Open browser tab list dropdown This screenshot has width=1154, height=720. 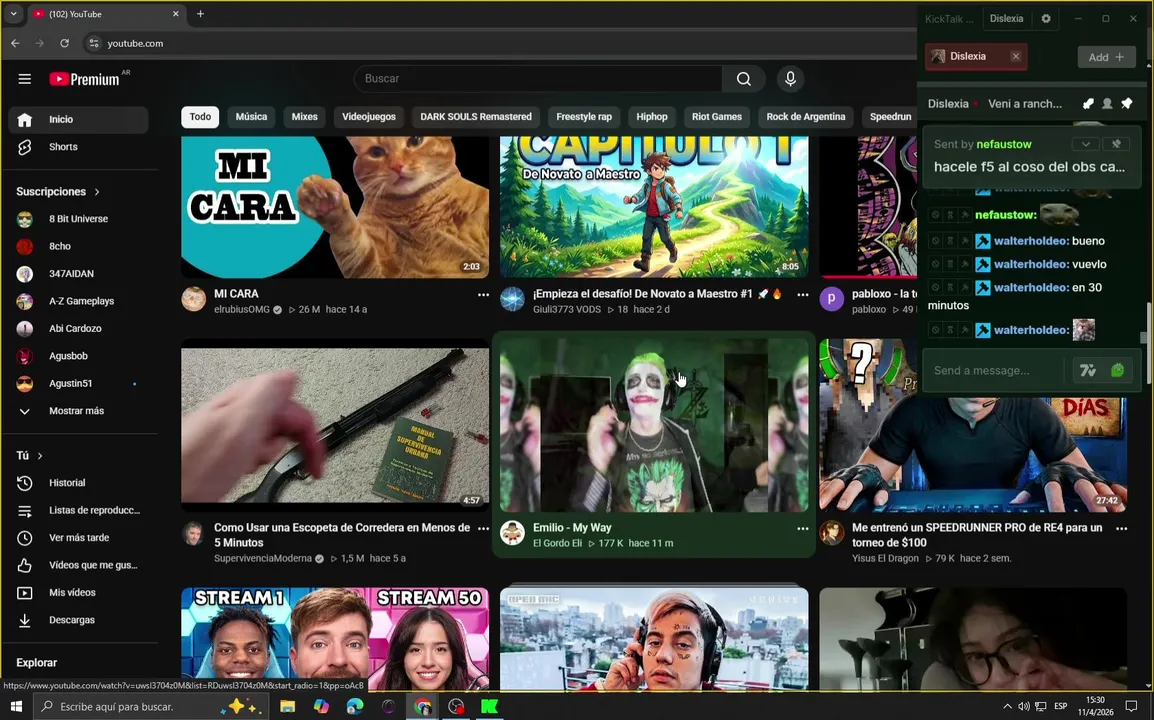13,14
